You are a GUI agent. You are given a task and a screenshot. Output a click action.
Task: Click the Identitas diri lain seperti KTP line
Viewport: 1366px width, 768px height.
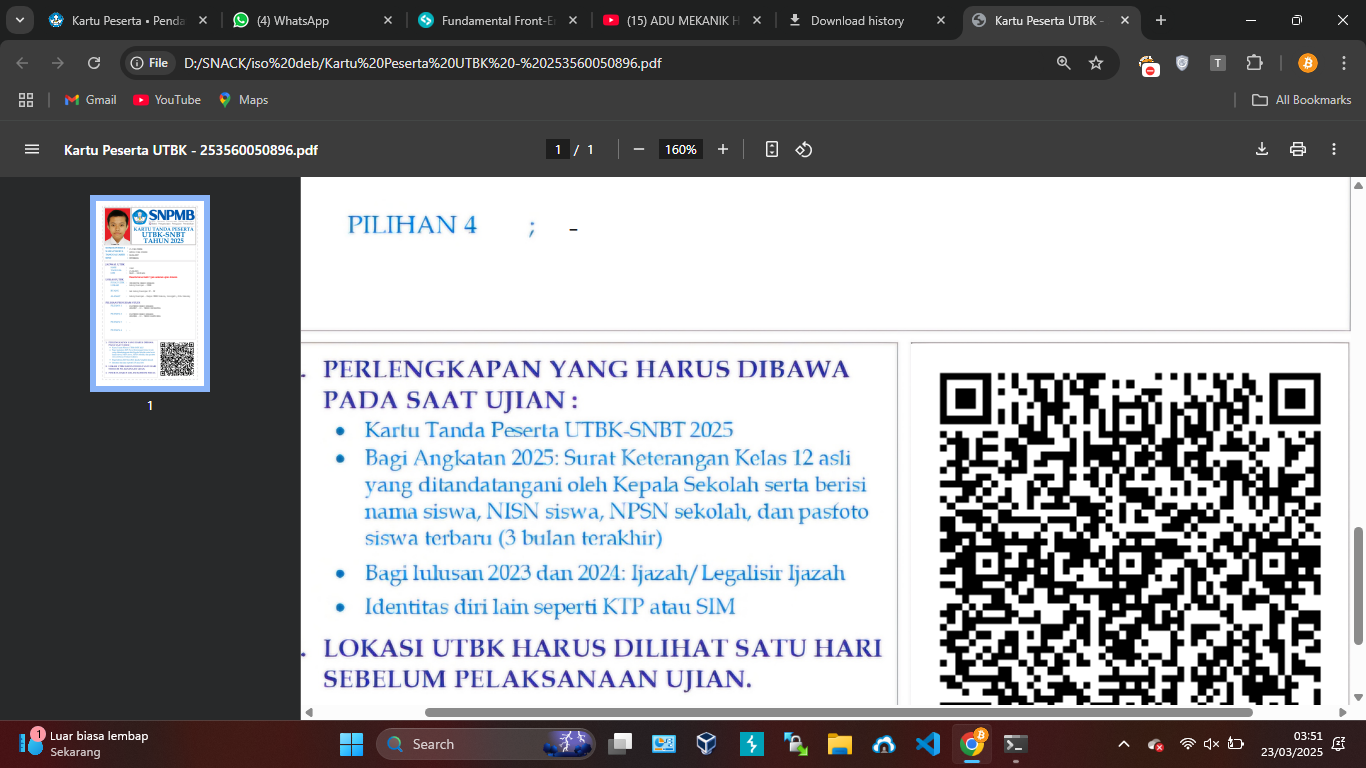[x=550, y=607]
